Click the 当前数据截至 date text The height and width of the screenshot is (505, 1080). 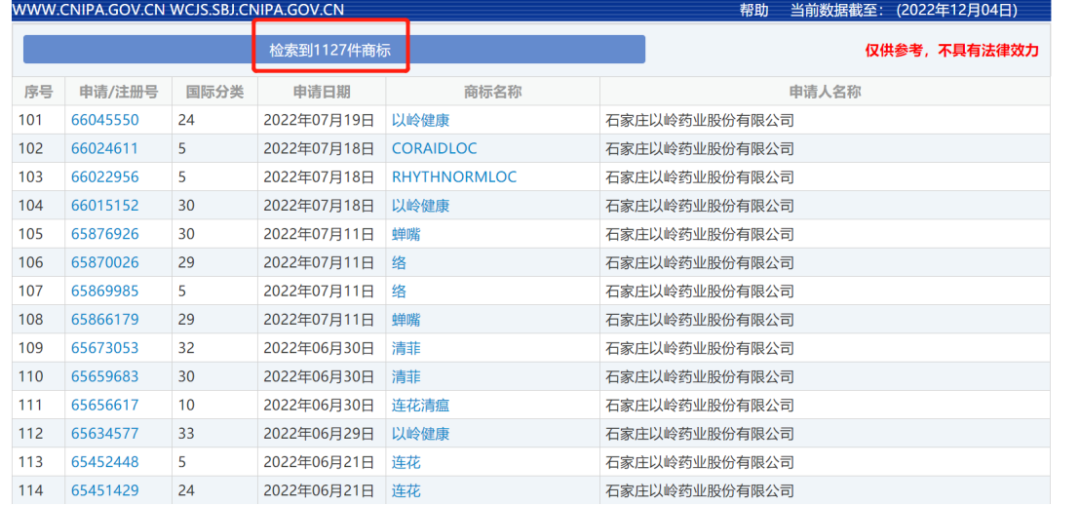click(904, 10)
